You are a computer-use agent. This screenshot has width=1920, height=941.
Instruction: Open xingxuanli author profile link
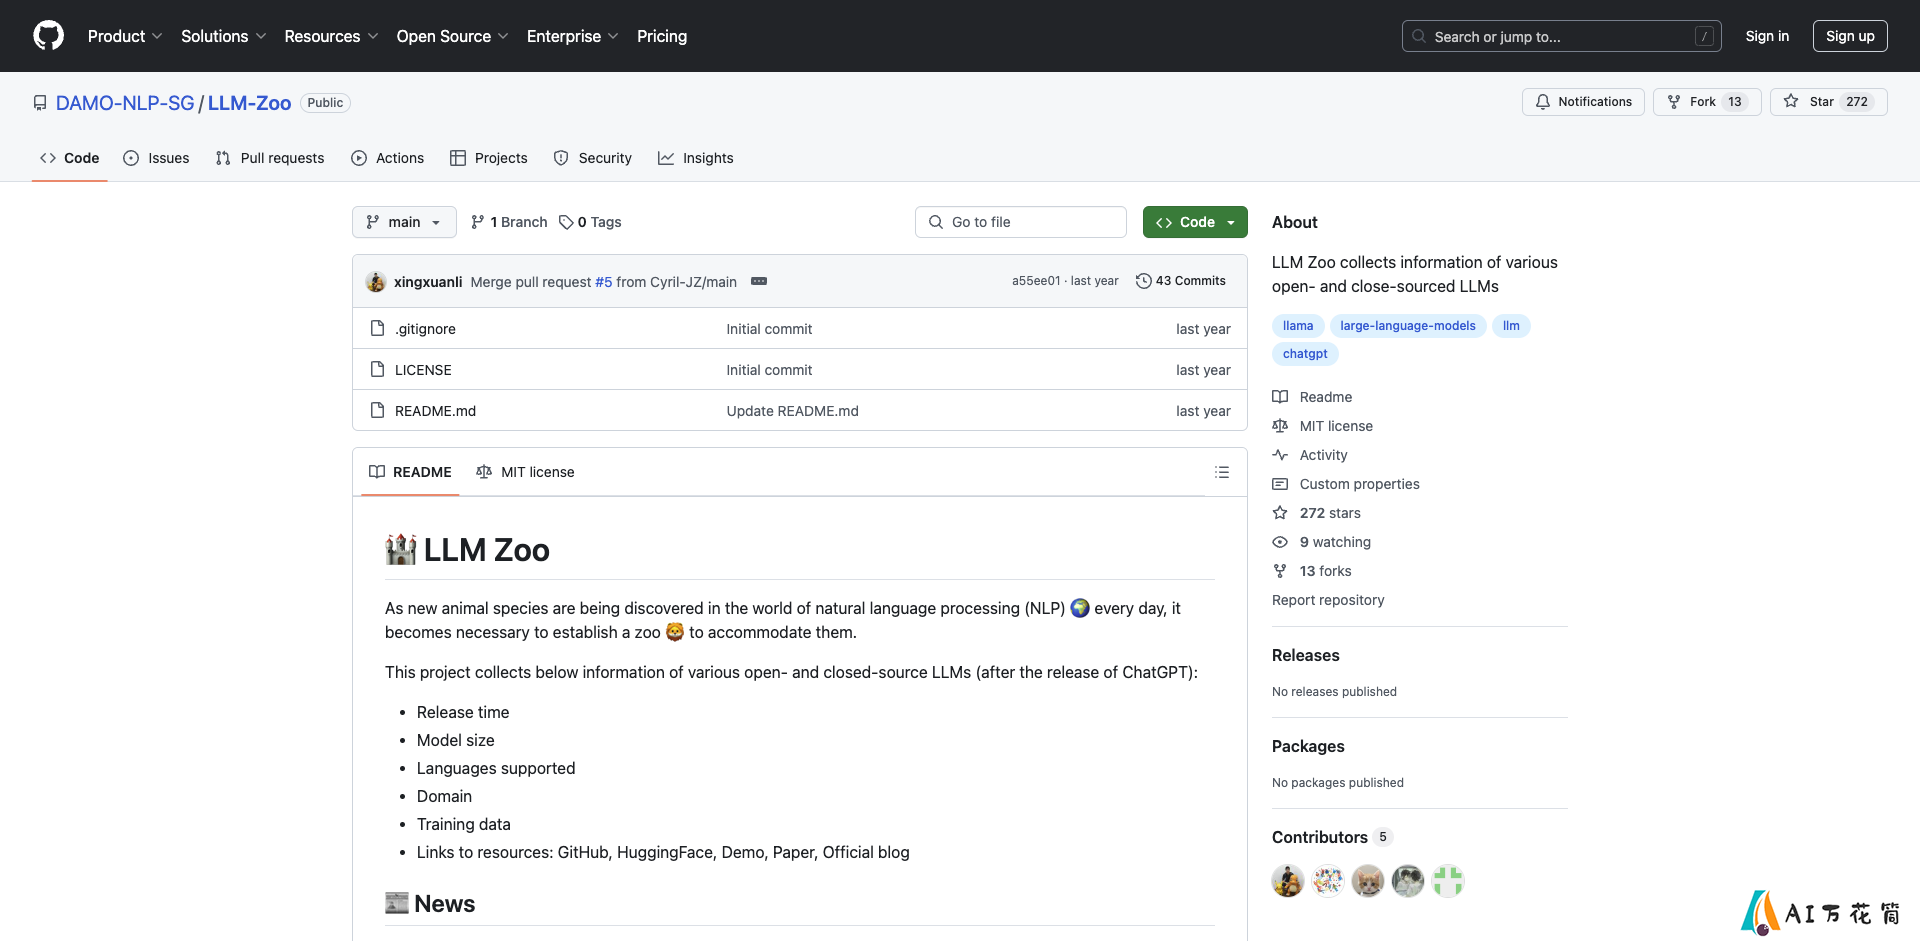[428, 282]
